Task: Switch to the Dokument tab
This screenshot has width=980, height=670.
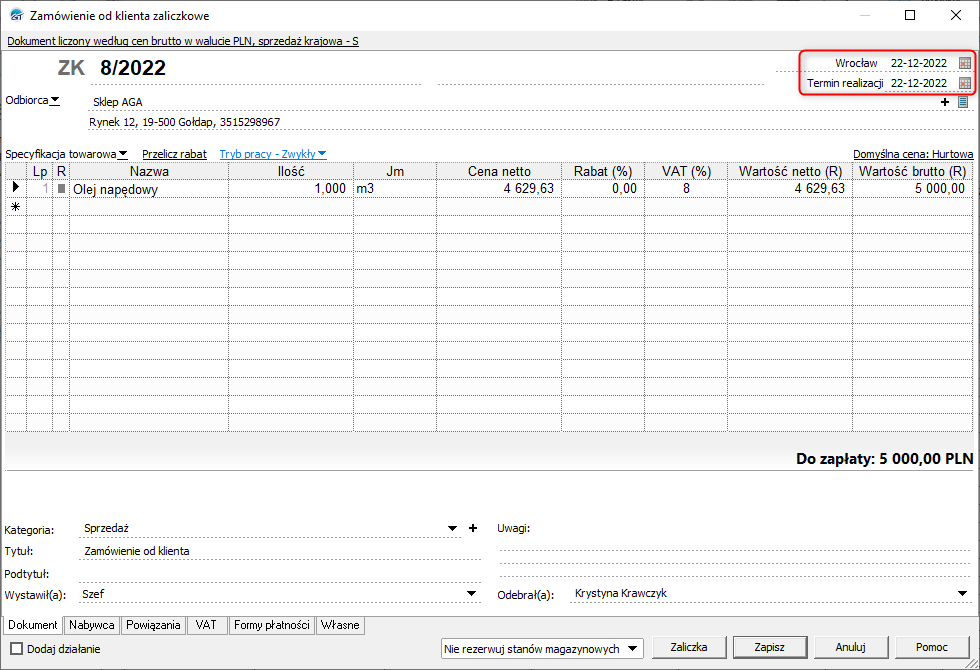Action: [x=32, y=625]
